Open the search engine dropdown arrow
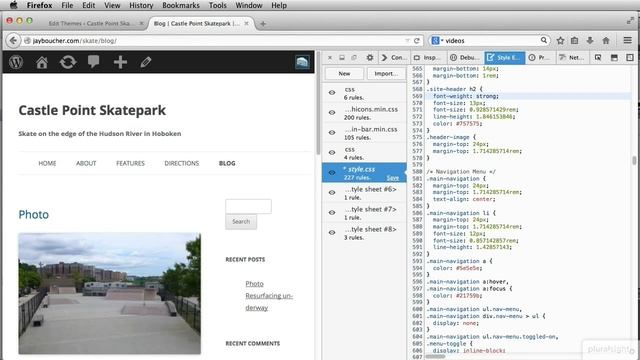 [442, 40]
